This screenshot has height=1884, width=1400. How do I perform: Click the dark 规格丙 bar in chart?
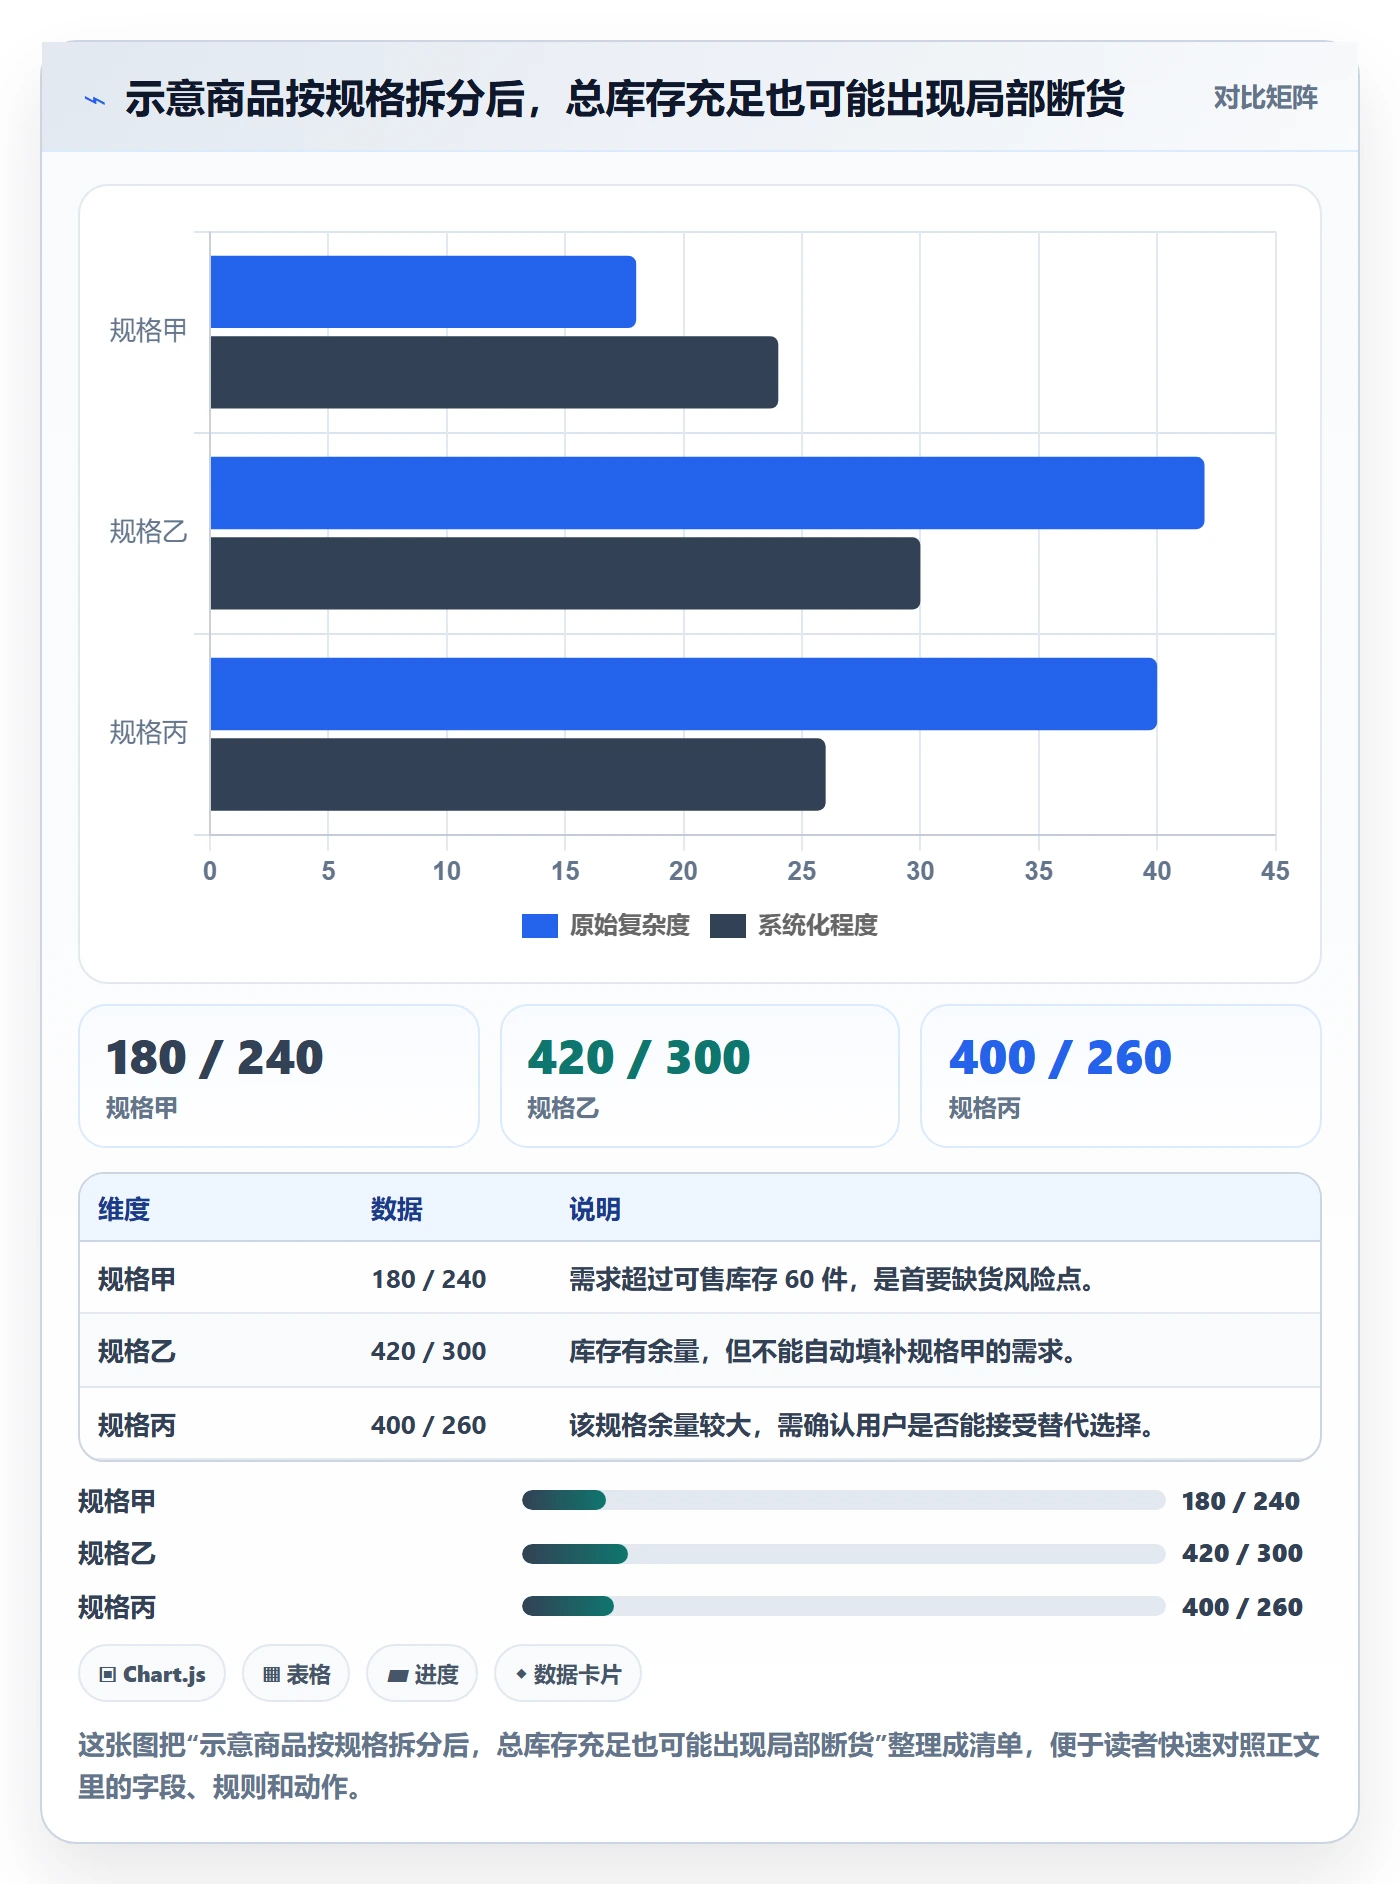coord(518,774)
